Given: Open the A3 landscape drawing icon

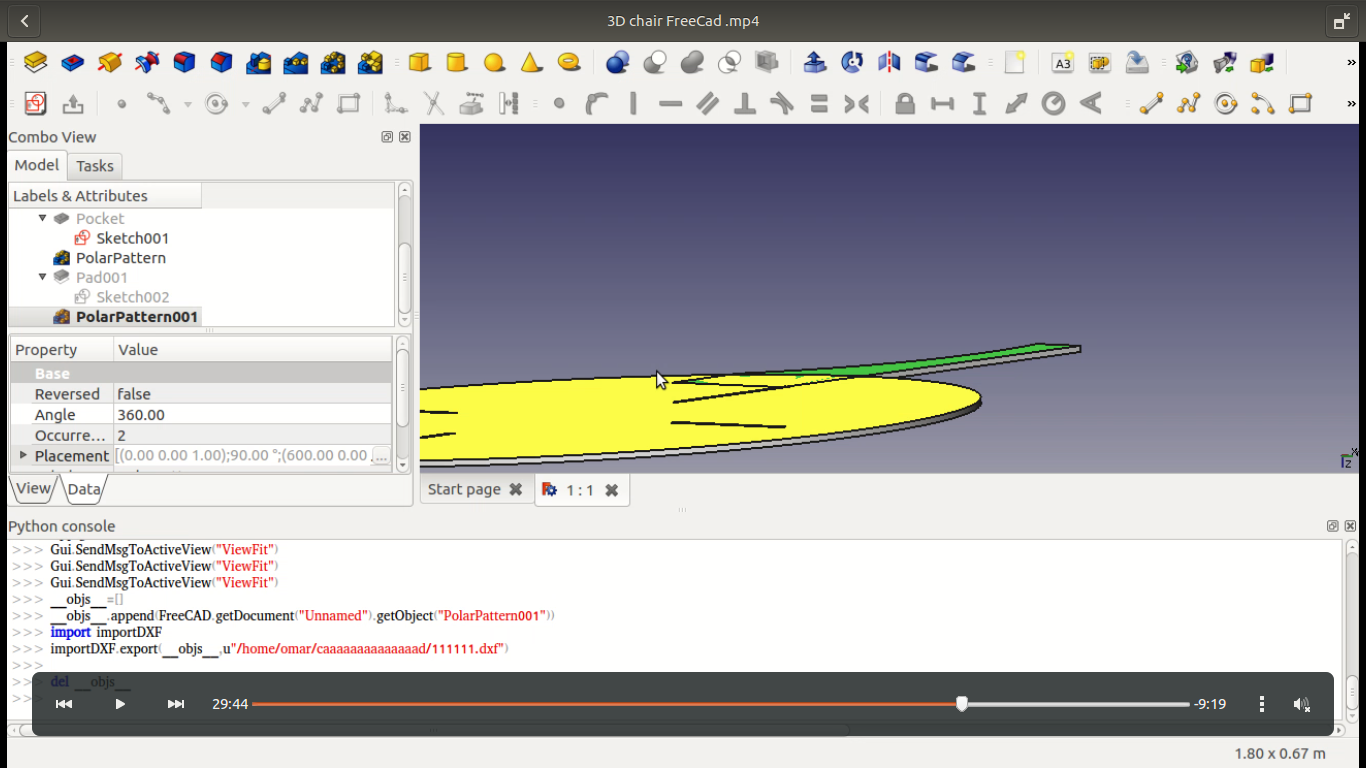Looking at the screenshot, I should (1063, 63).
